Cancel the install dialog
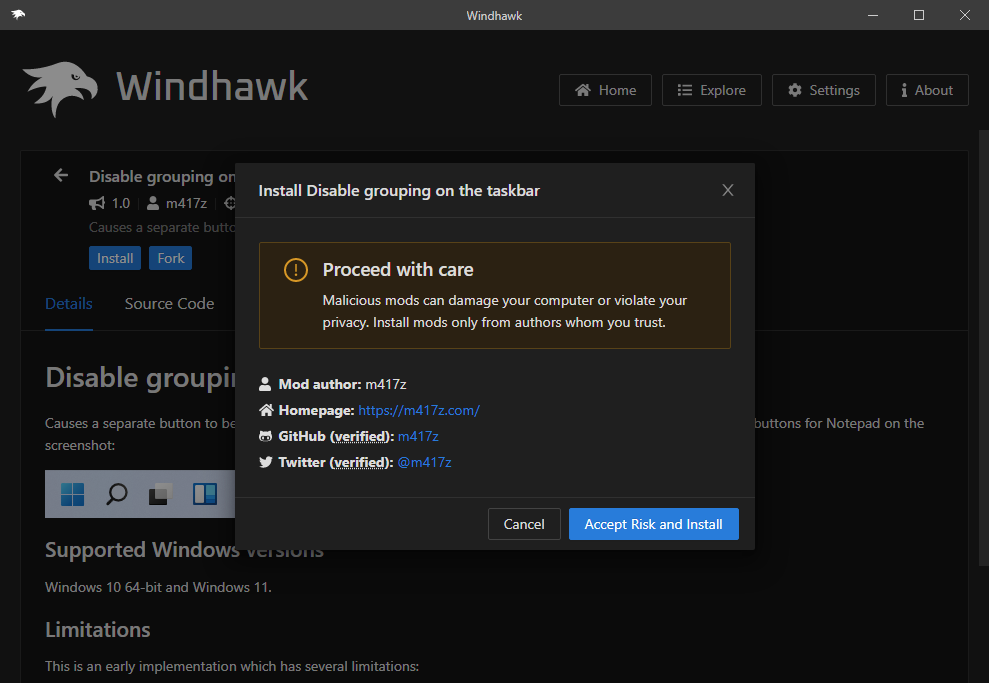This screenshot has height=683, width=989. (x=524, y=524)
